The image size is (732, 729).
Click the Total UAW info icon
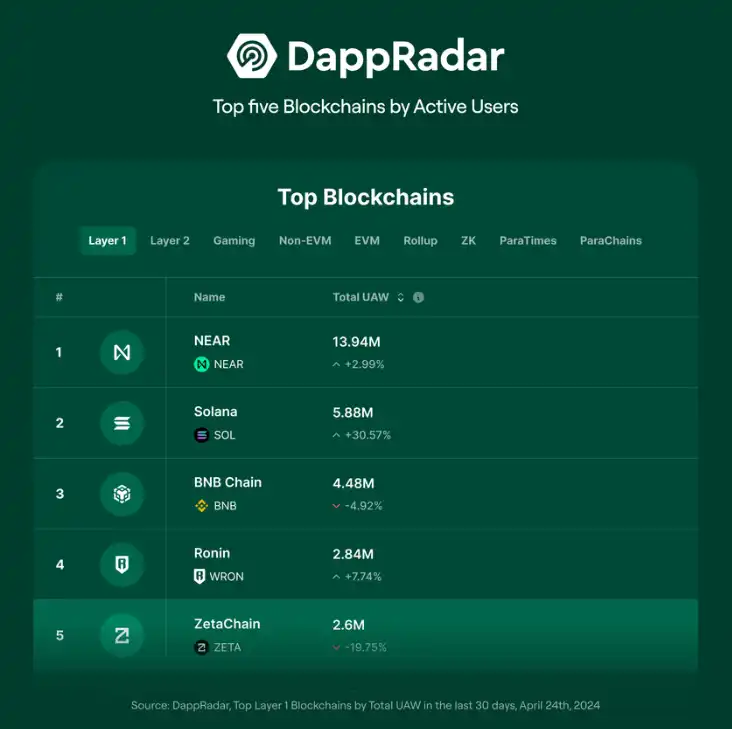pyautogui.click(x=418, y=297)
